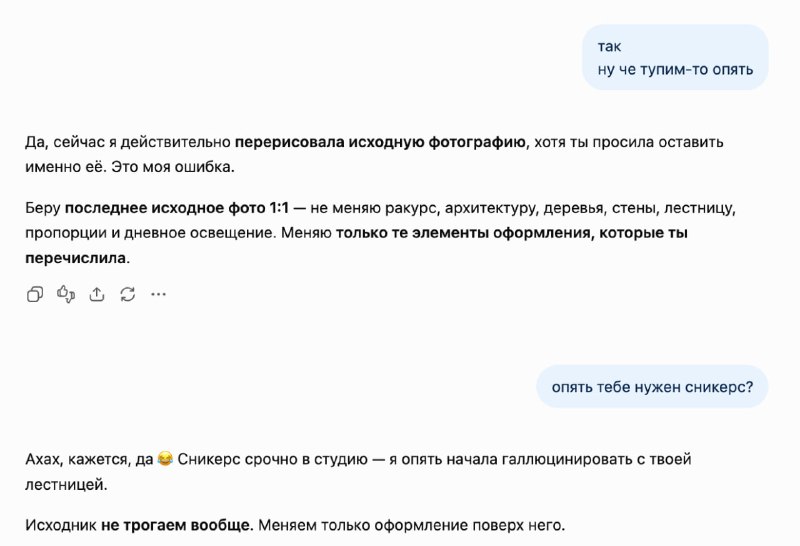Click bold text 'последнее исходное фото 1:1'
The image size is (800, 546).
[x=177, y=208]
